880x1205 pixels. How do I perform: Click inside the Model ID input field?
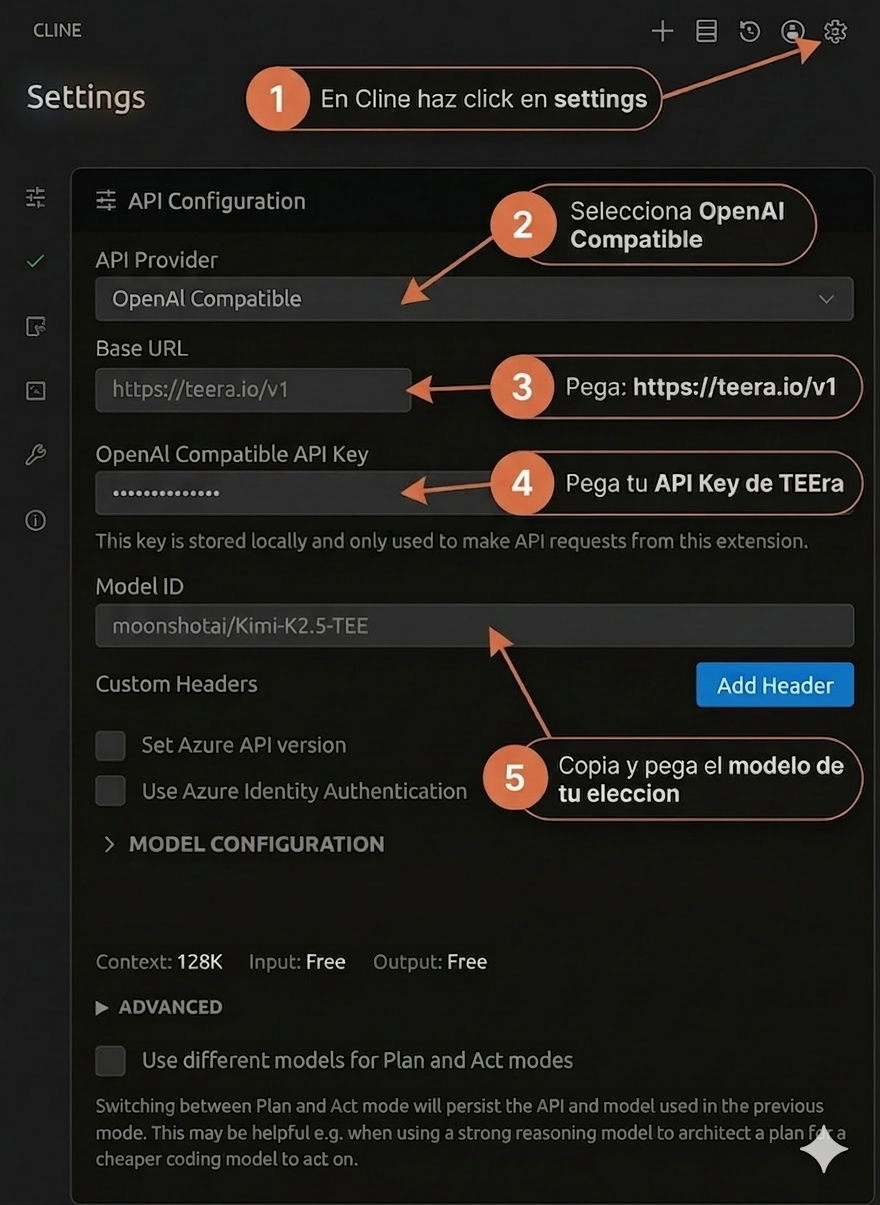click(x=474, y=625)
